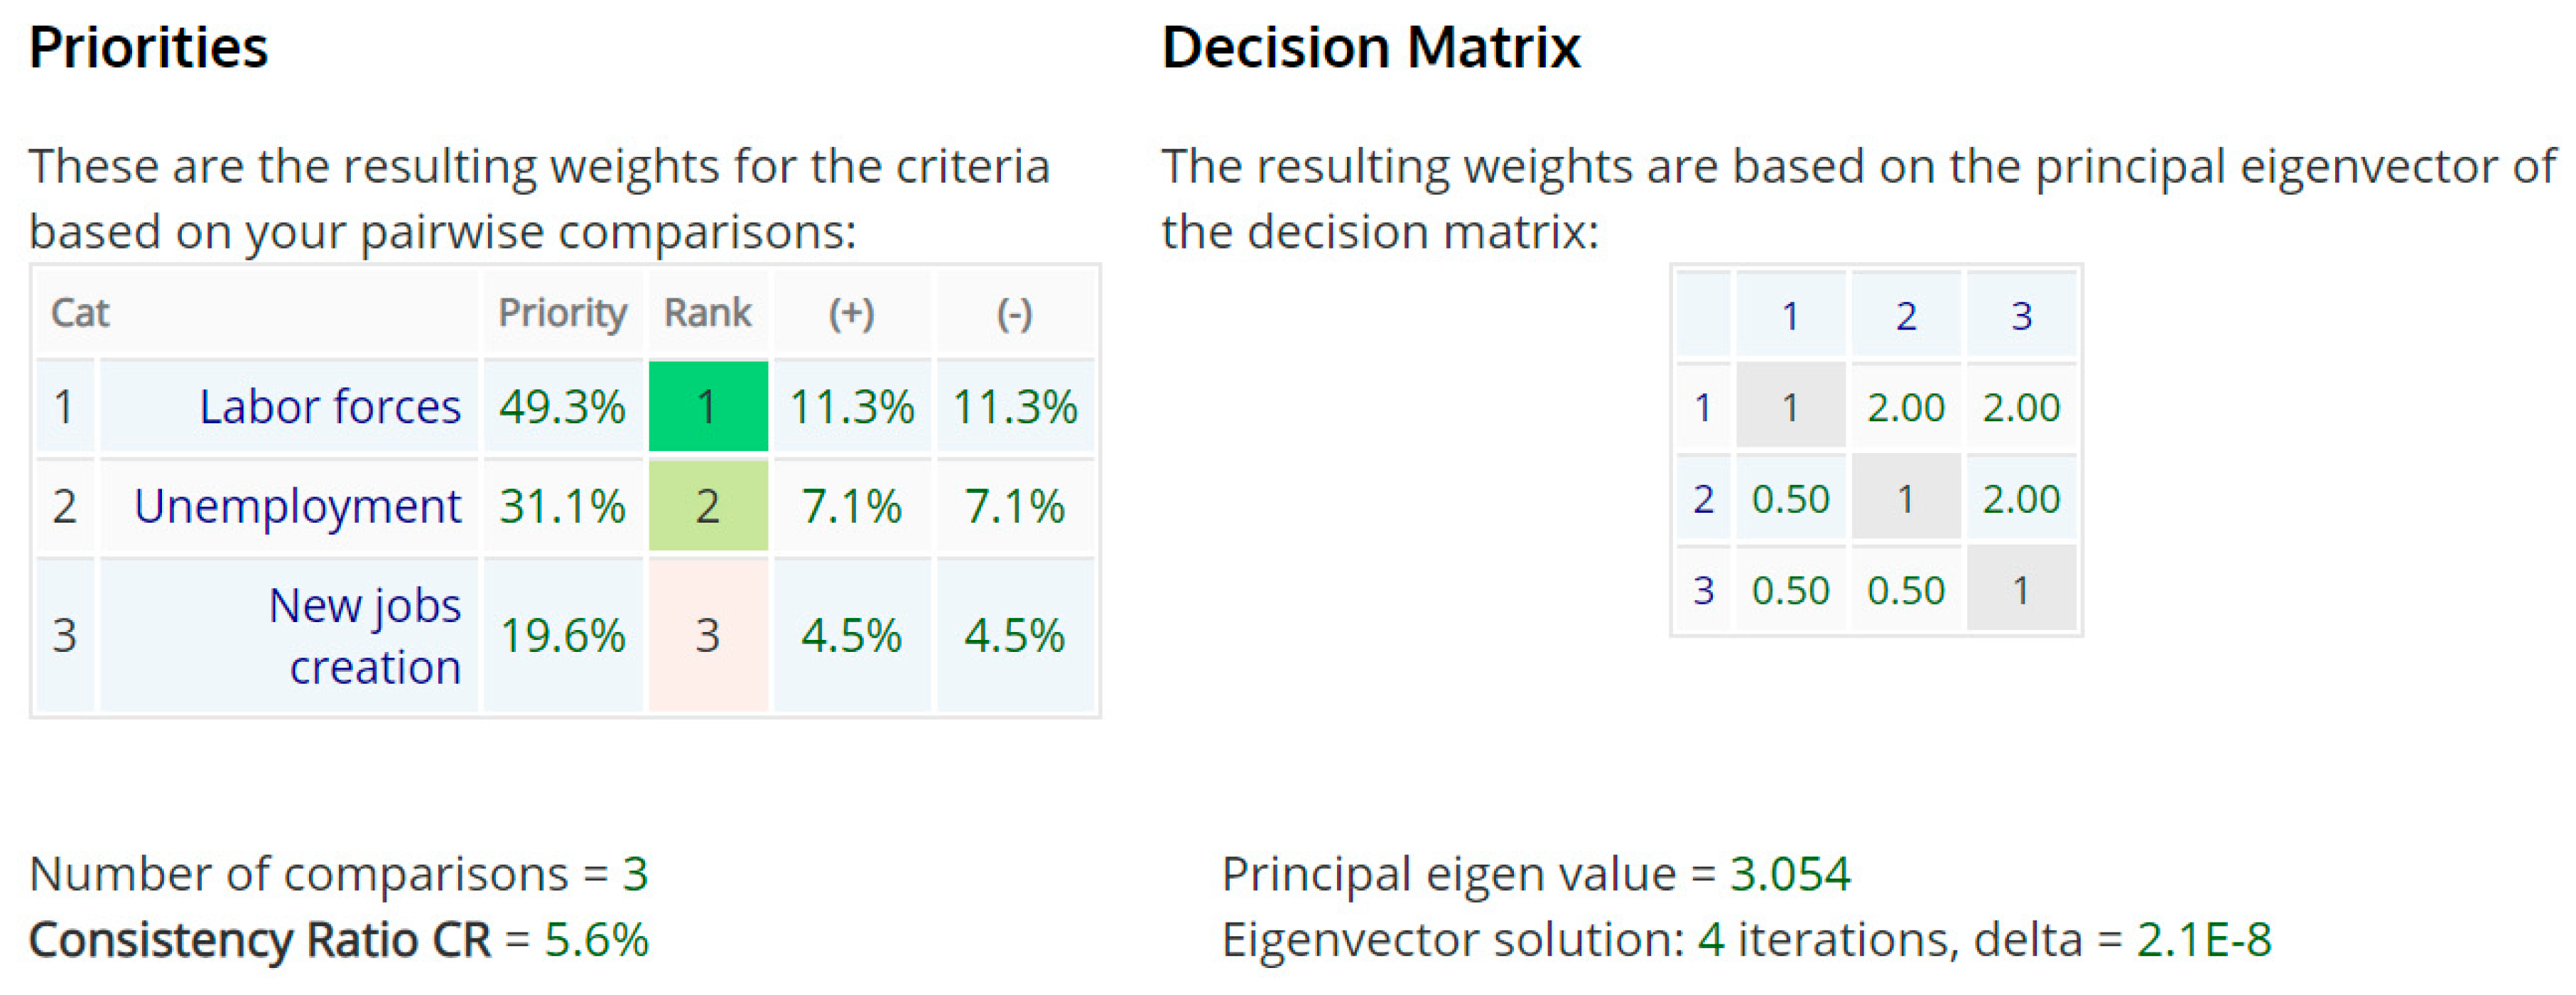This screenshot has width=2576, height=995.
Task: Click the (-) column header
Action: pyautogui.click(x=1014, y=313)
